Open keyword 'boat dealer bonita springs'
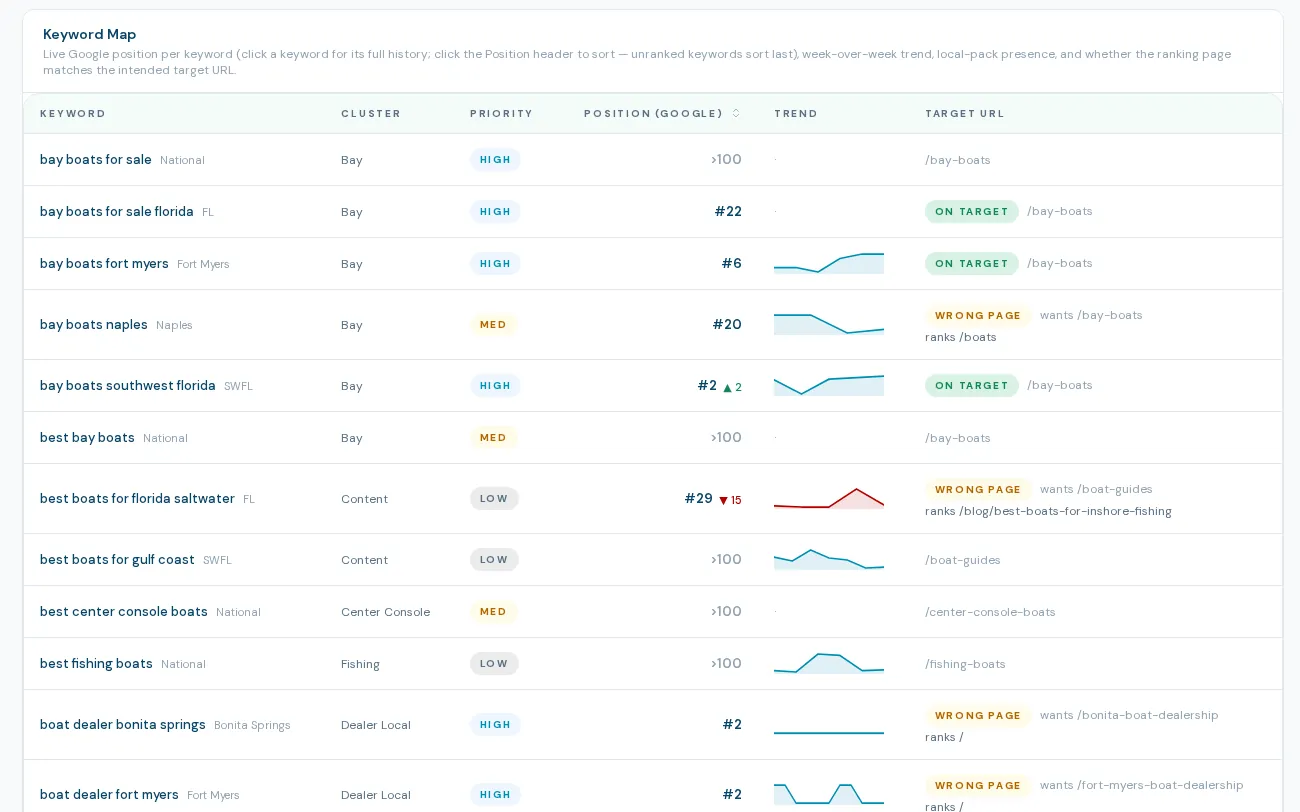The height and width of the screenshot is (812, 1300). 123,725
